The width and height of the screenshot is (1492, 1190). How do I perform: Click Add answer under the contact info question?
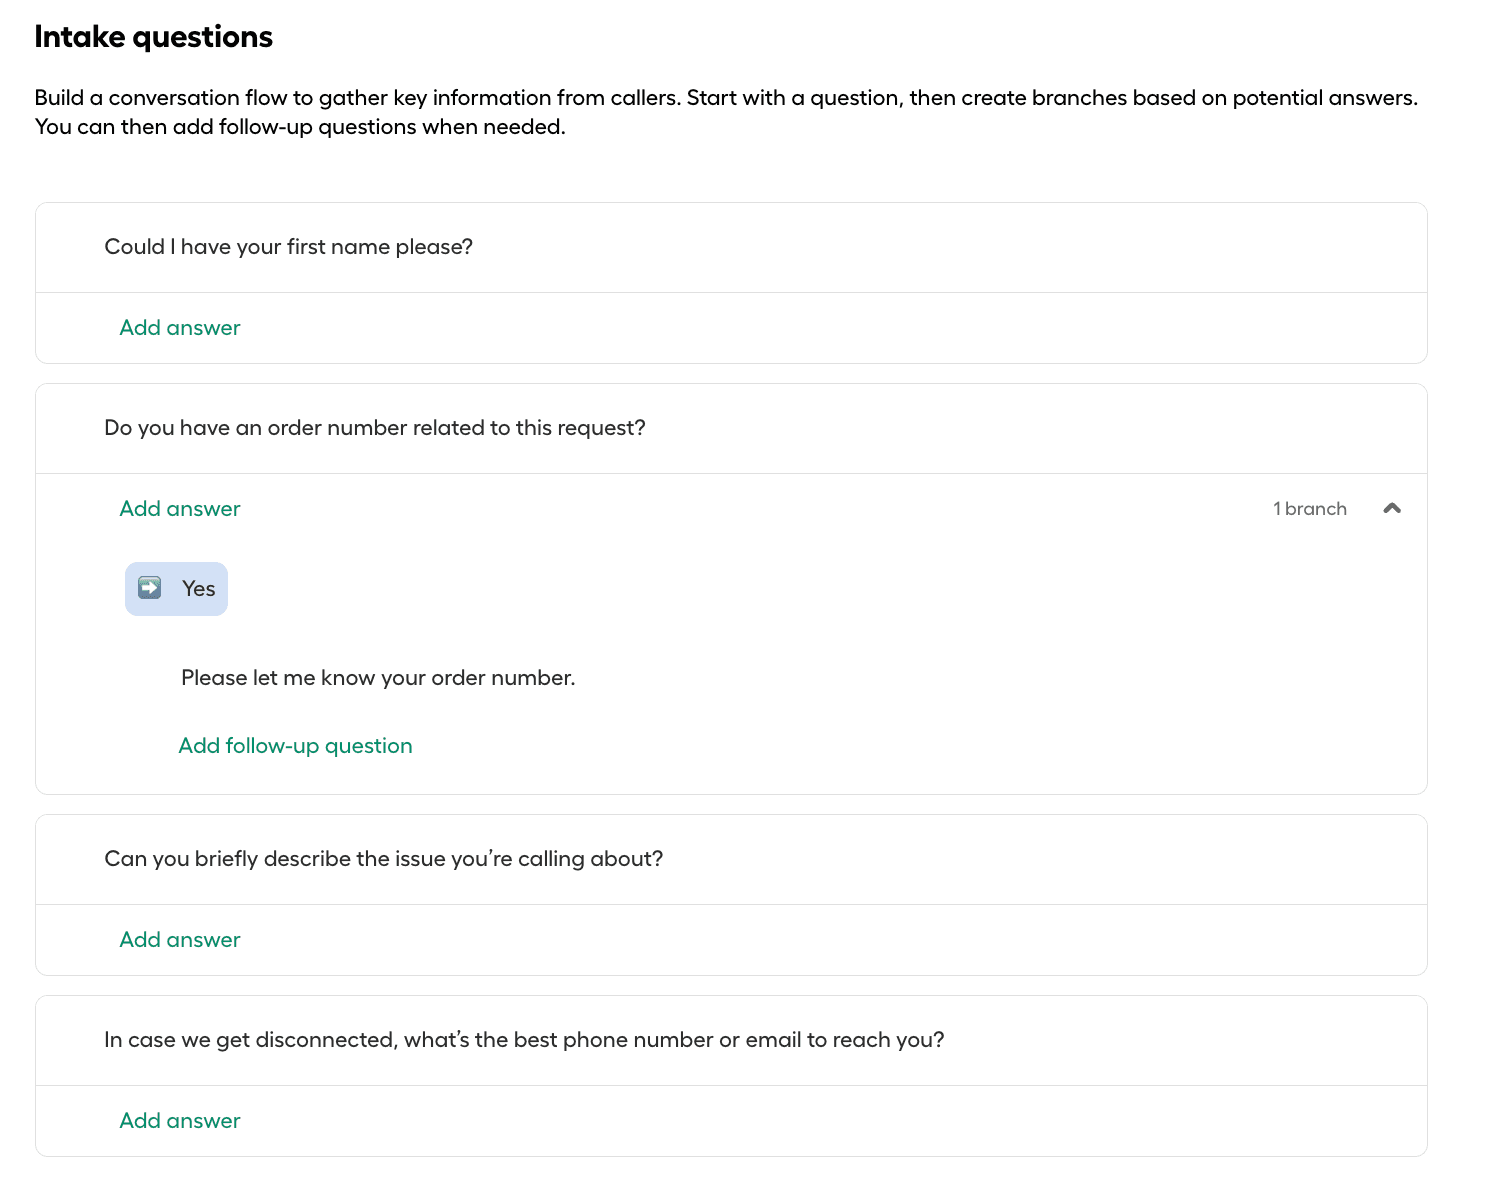(x=180, y=1120)
